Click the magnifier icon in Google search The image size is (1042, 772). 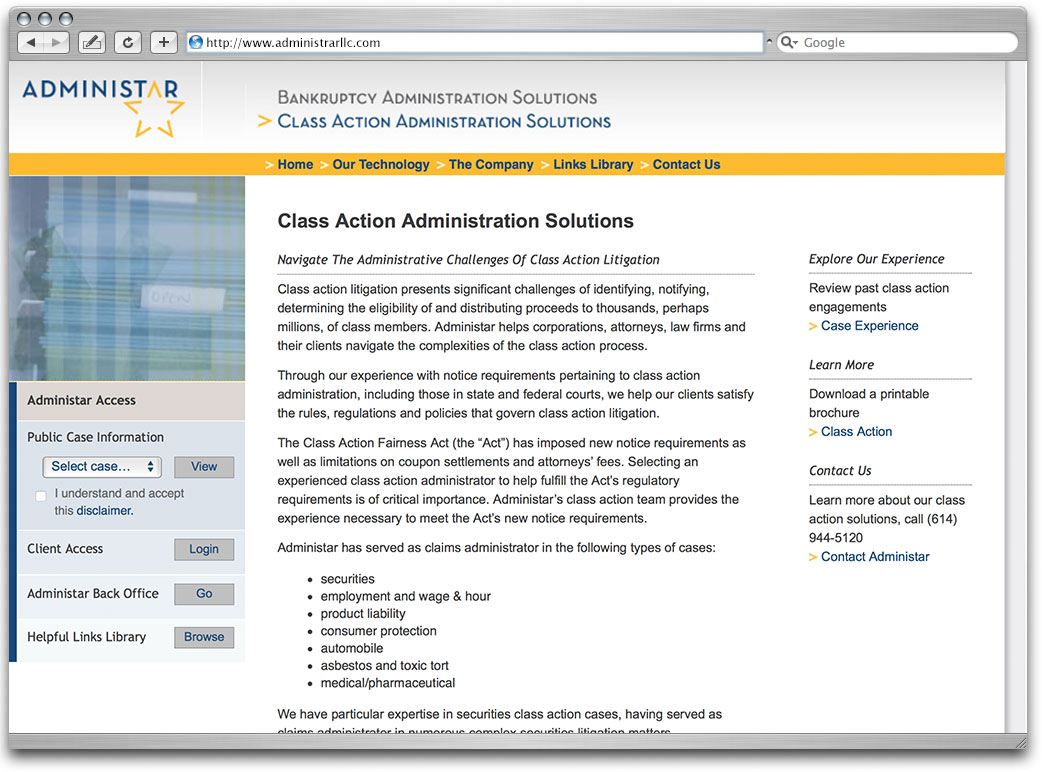(789, 43)
